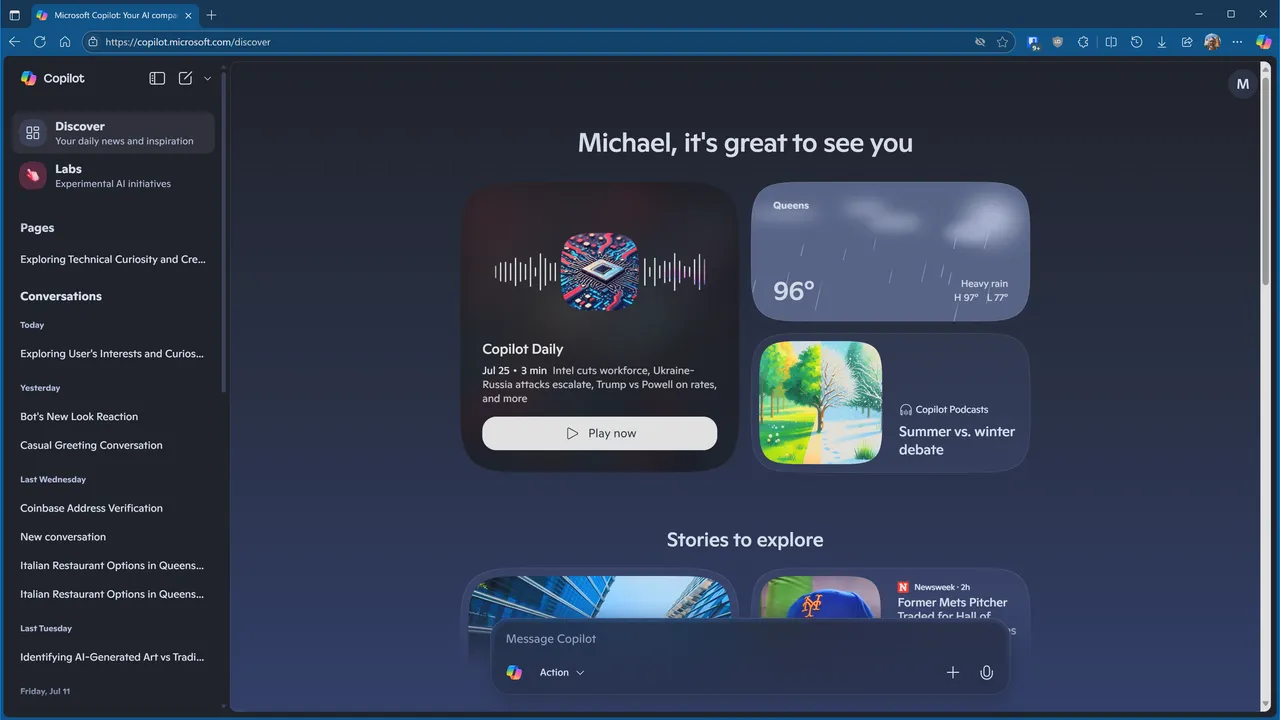This screenshot has width=1280, height=720.
Task: Click the Copilot icon in the message box
Action: [x=514, y=673]
